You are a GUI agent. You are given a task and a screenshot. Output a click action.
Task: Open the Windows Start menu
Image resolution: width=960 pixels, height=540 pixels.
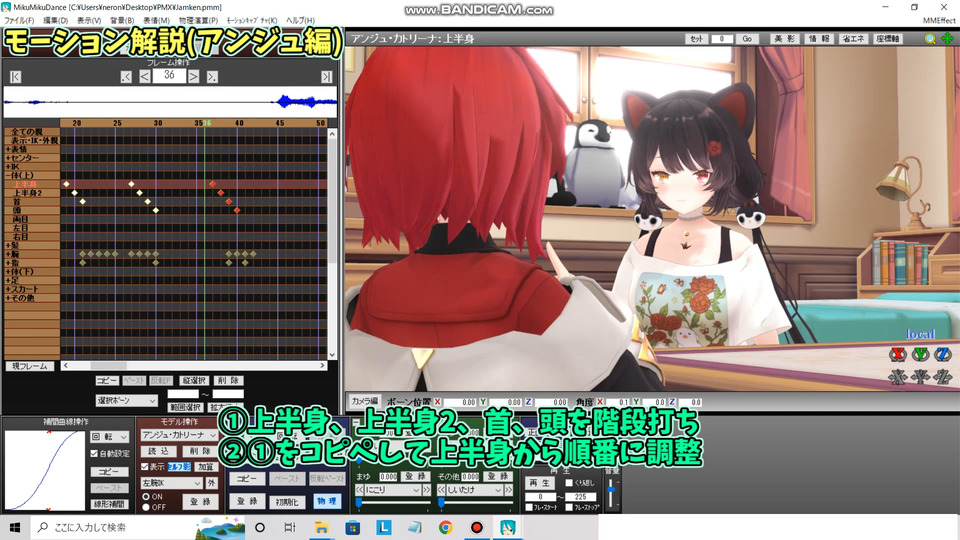pyautogui.click(x=15, y=527)
